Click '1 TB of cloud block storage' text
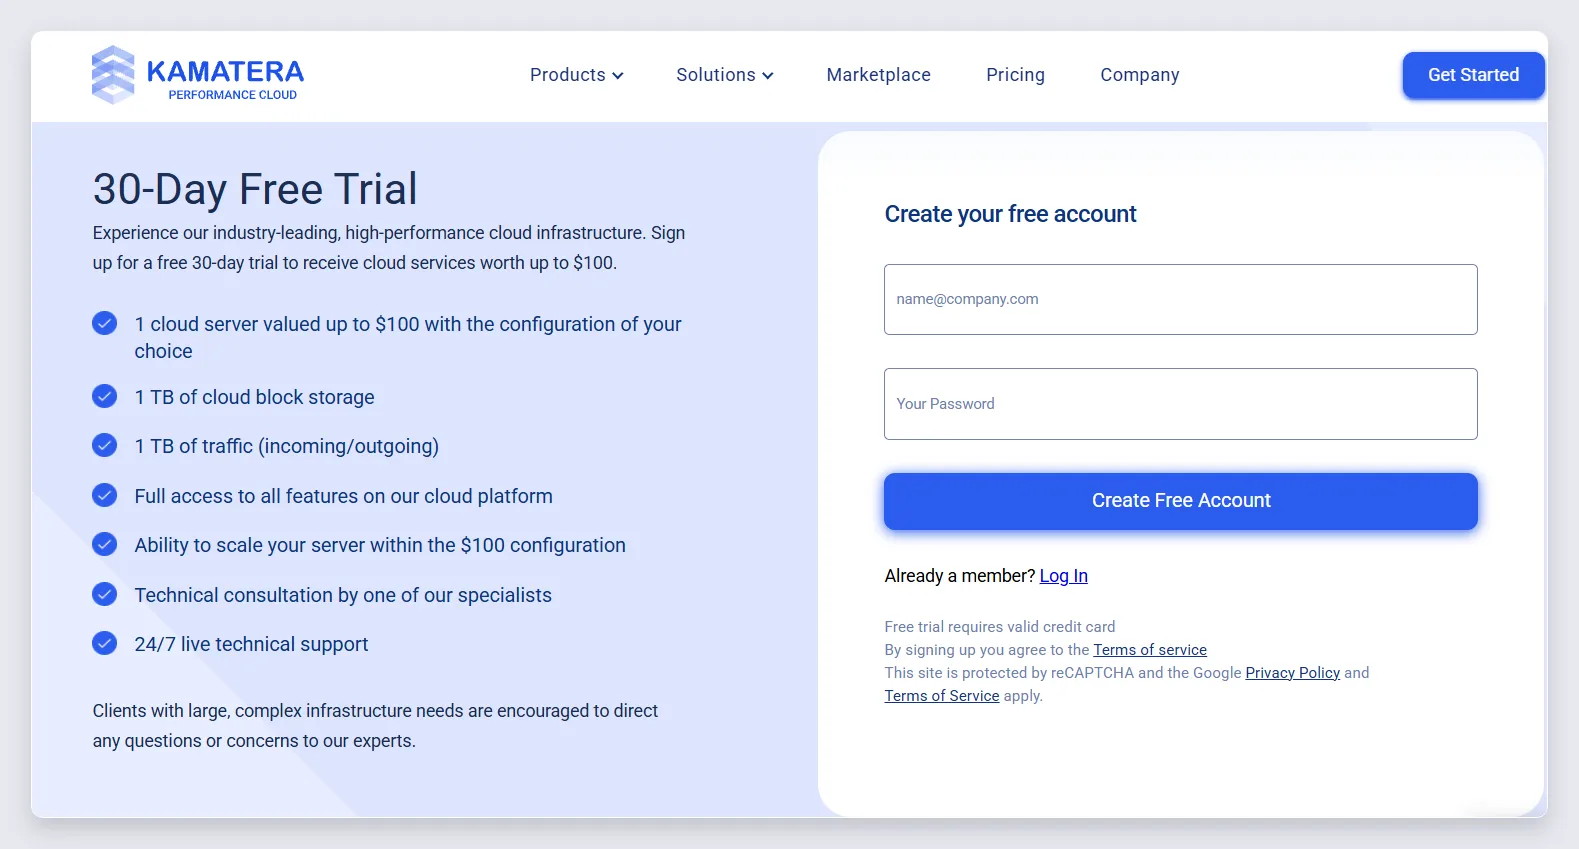 coord(255,397)
